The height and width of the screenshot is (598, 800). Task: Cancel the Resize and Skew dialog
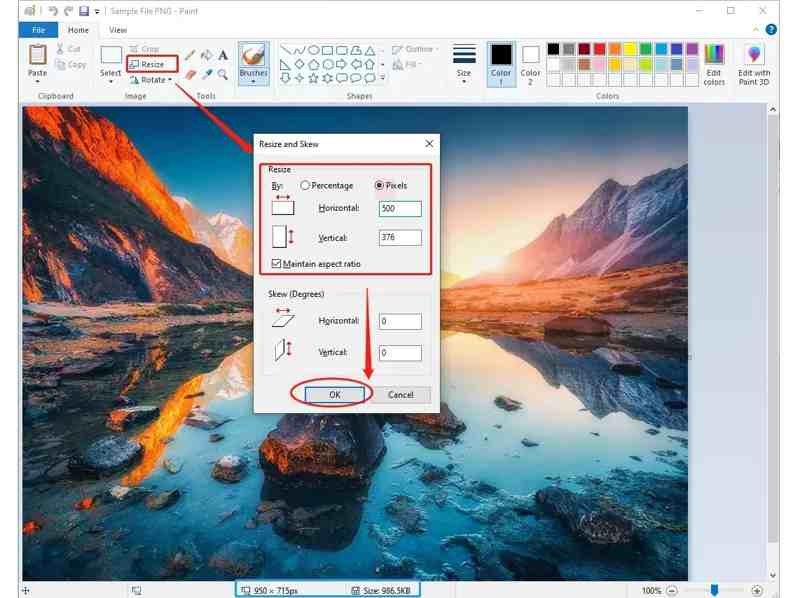pos(401,394)
